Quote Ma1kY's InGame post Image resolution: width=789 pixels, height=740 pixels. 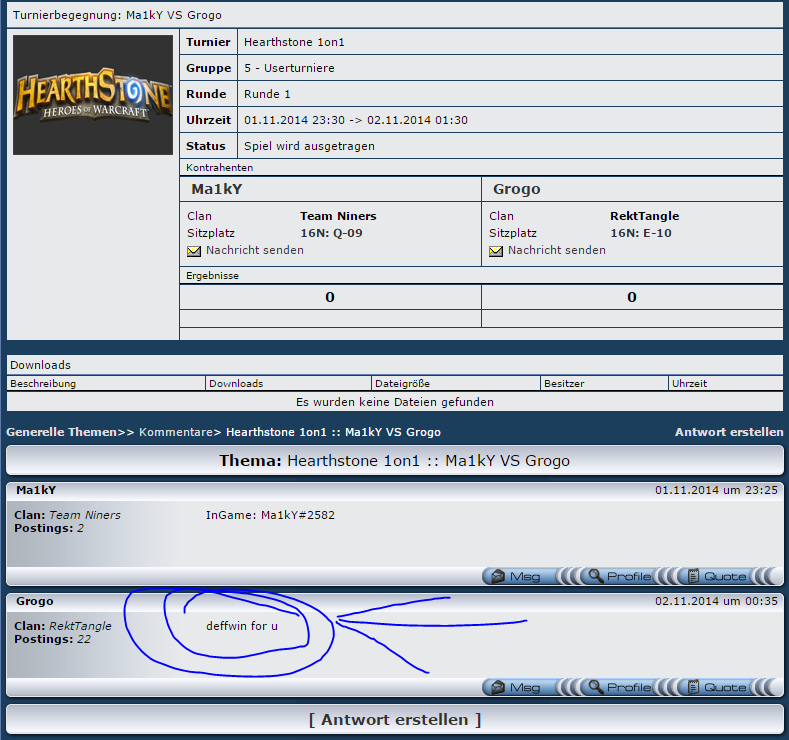[x=716, y=576]
